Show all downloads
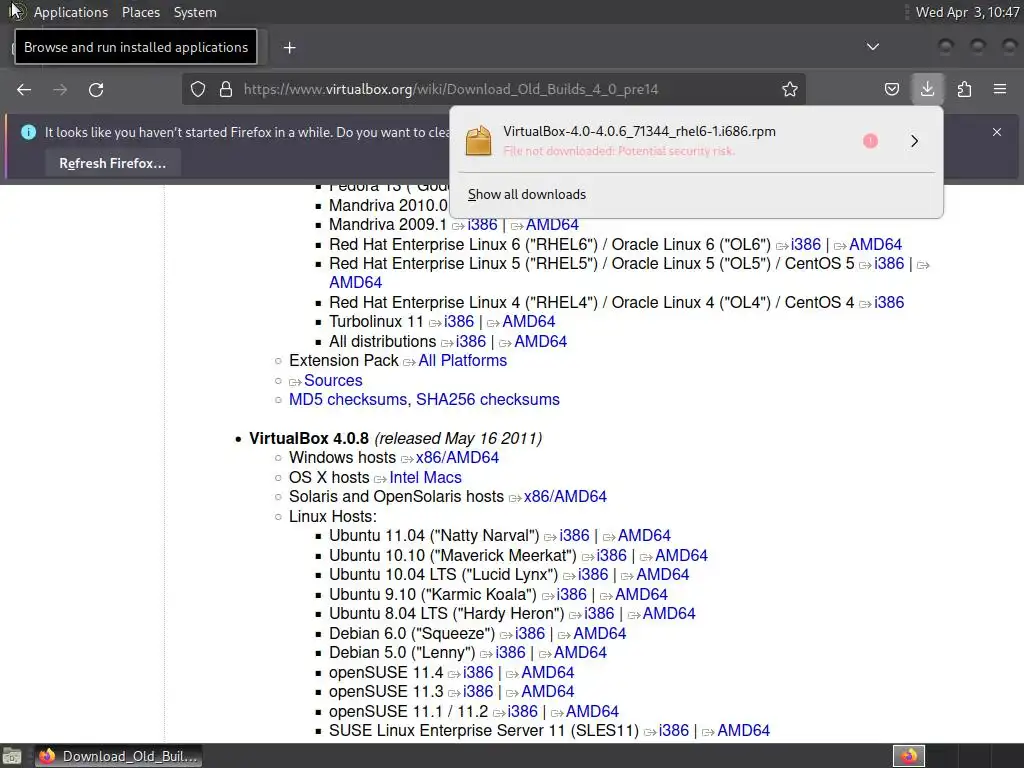Viewport: 1024px width, 768px height. (527, 195)
